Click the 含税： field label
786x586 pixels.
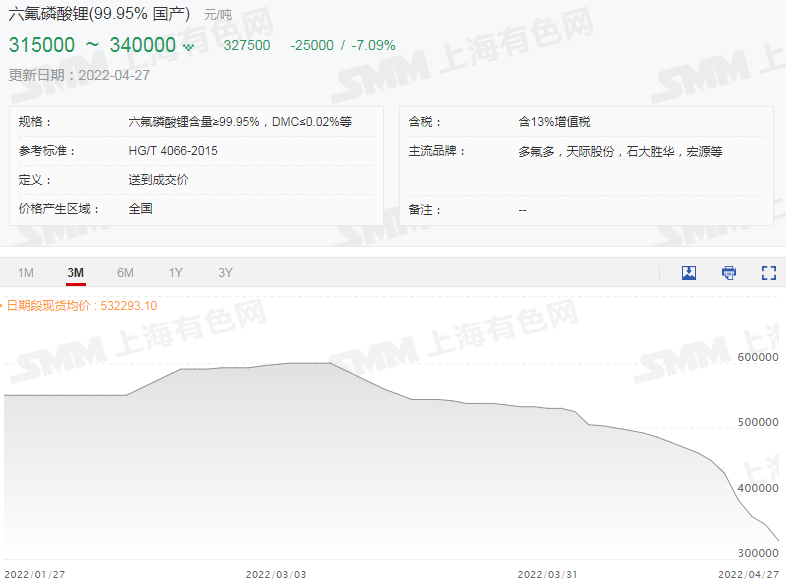(425, 122)
